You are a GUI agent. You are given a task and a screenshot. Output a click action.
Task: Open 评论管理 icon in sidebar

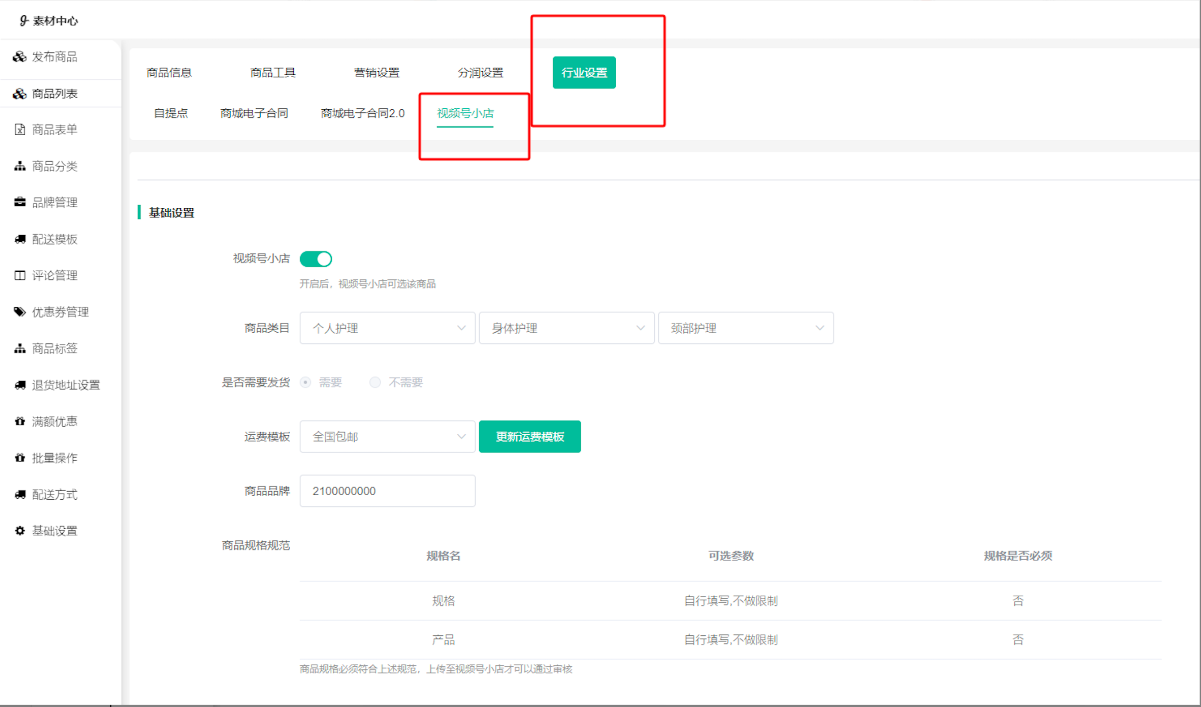pyautogui.click(x=20, y=275)
